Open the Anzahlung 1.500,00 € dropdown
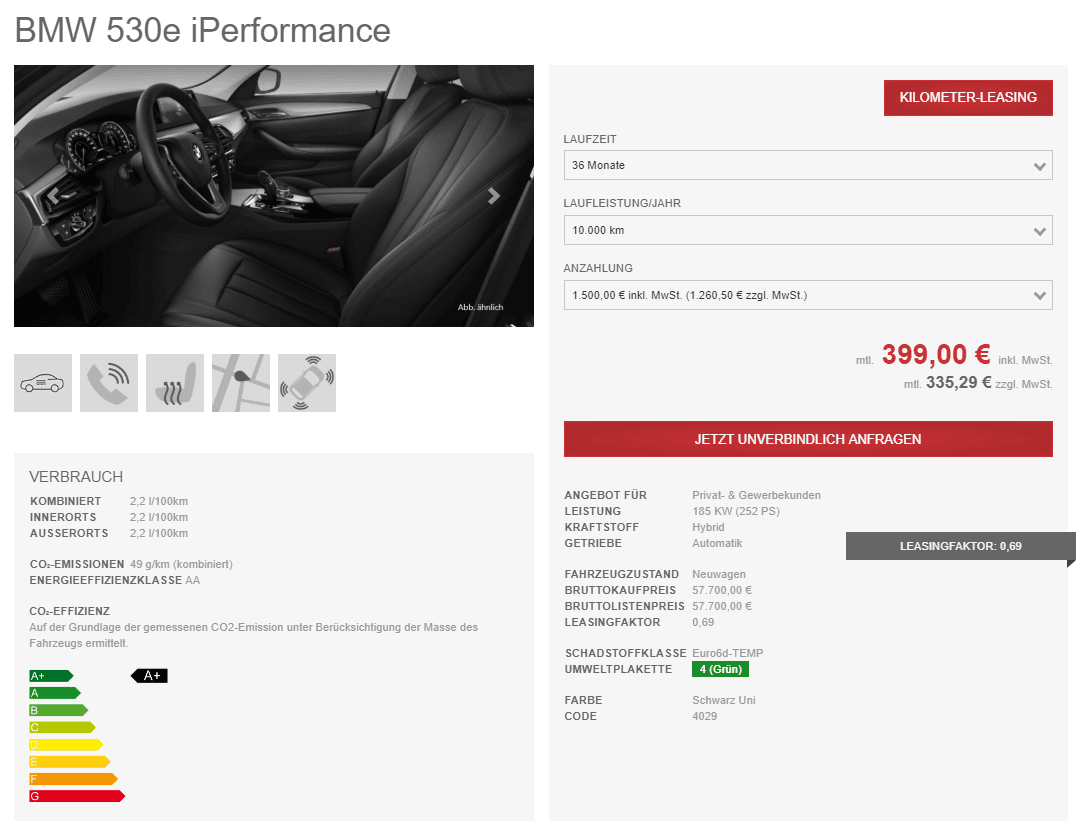Viewport: 1089px width, 833px height. pos(808,295)
